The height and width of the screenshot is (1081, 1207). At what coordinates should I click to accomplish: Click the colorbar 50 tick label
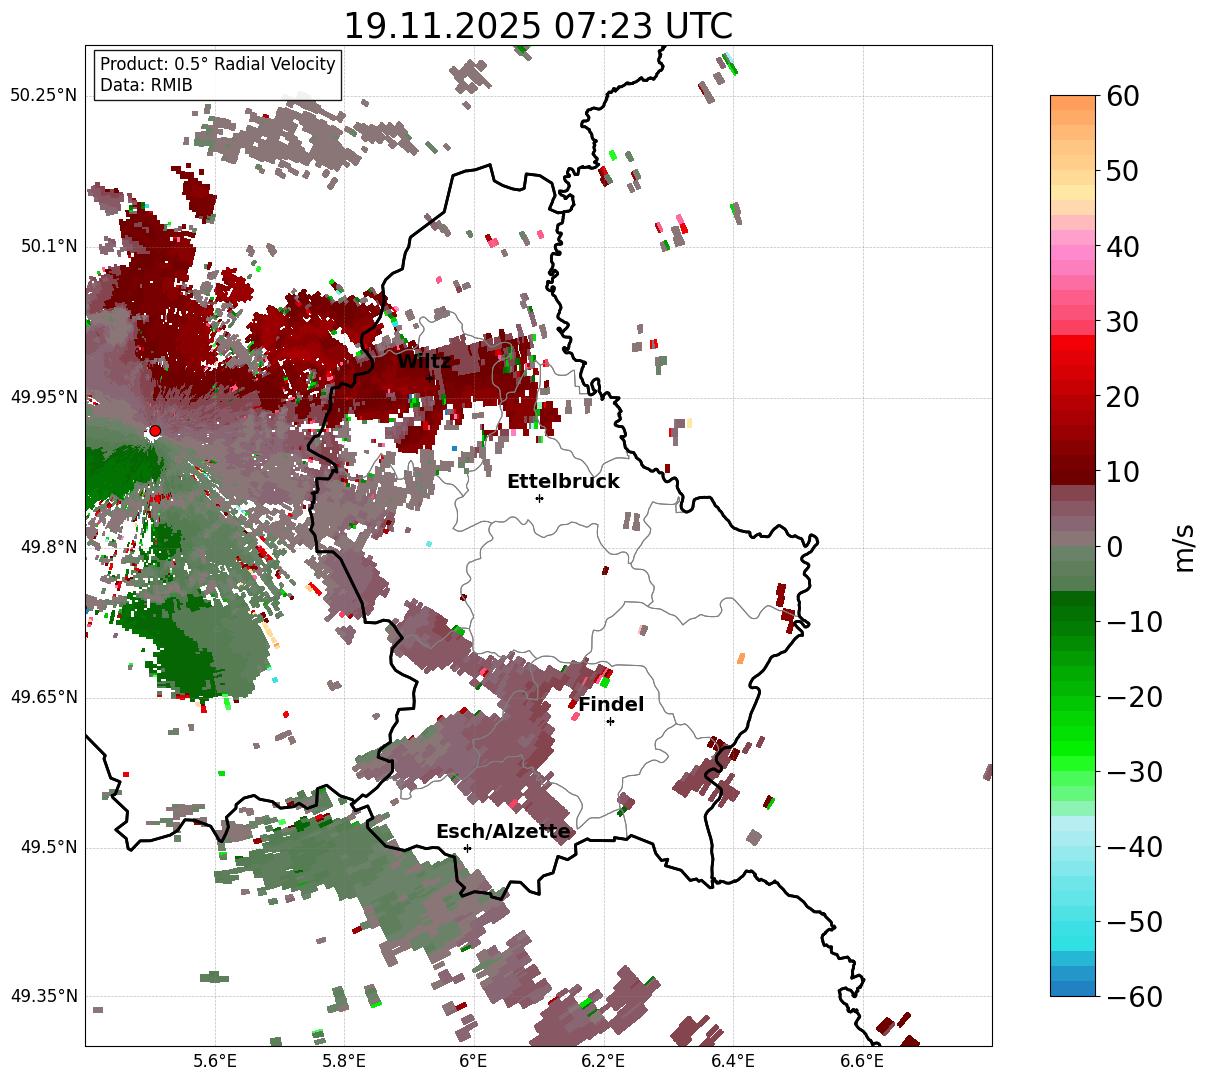tap(1123, 171)
